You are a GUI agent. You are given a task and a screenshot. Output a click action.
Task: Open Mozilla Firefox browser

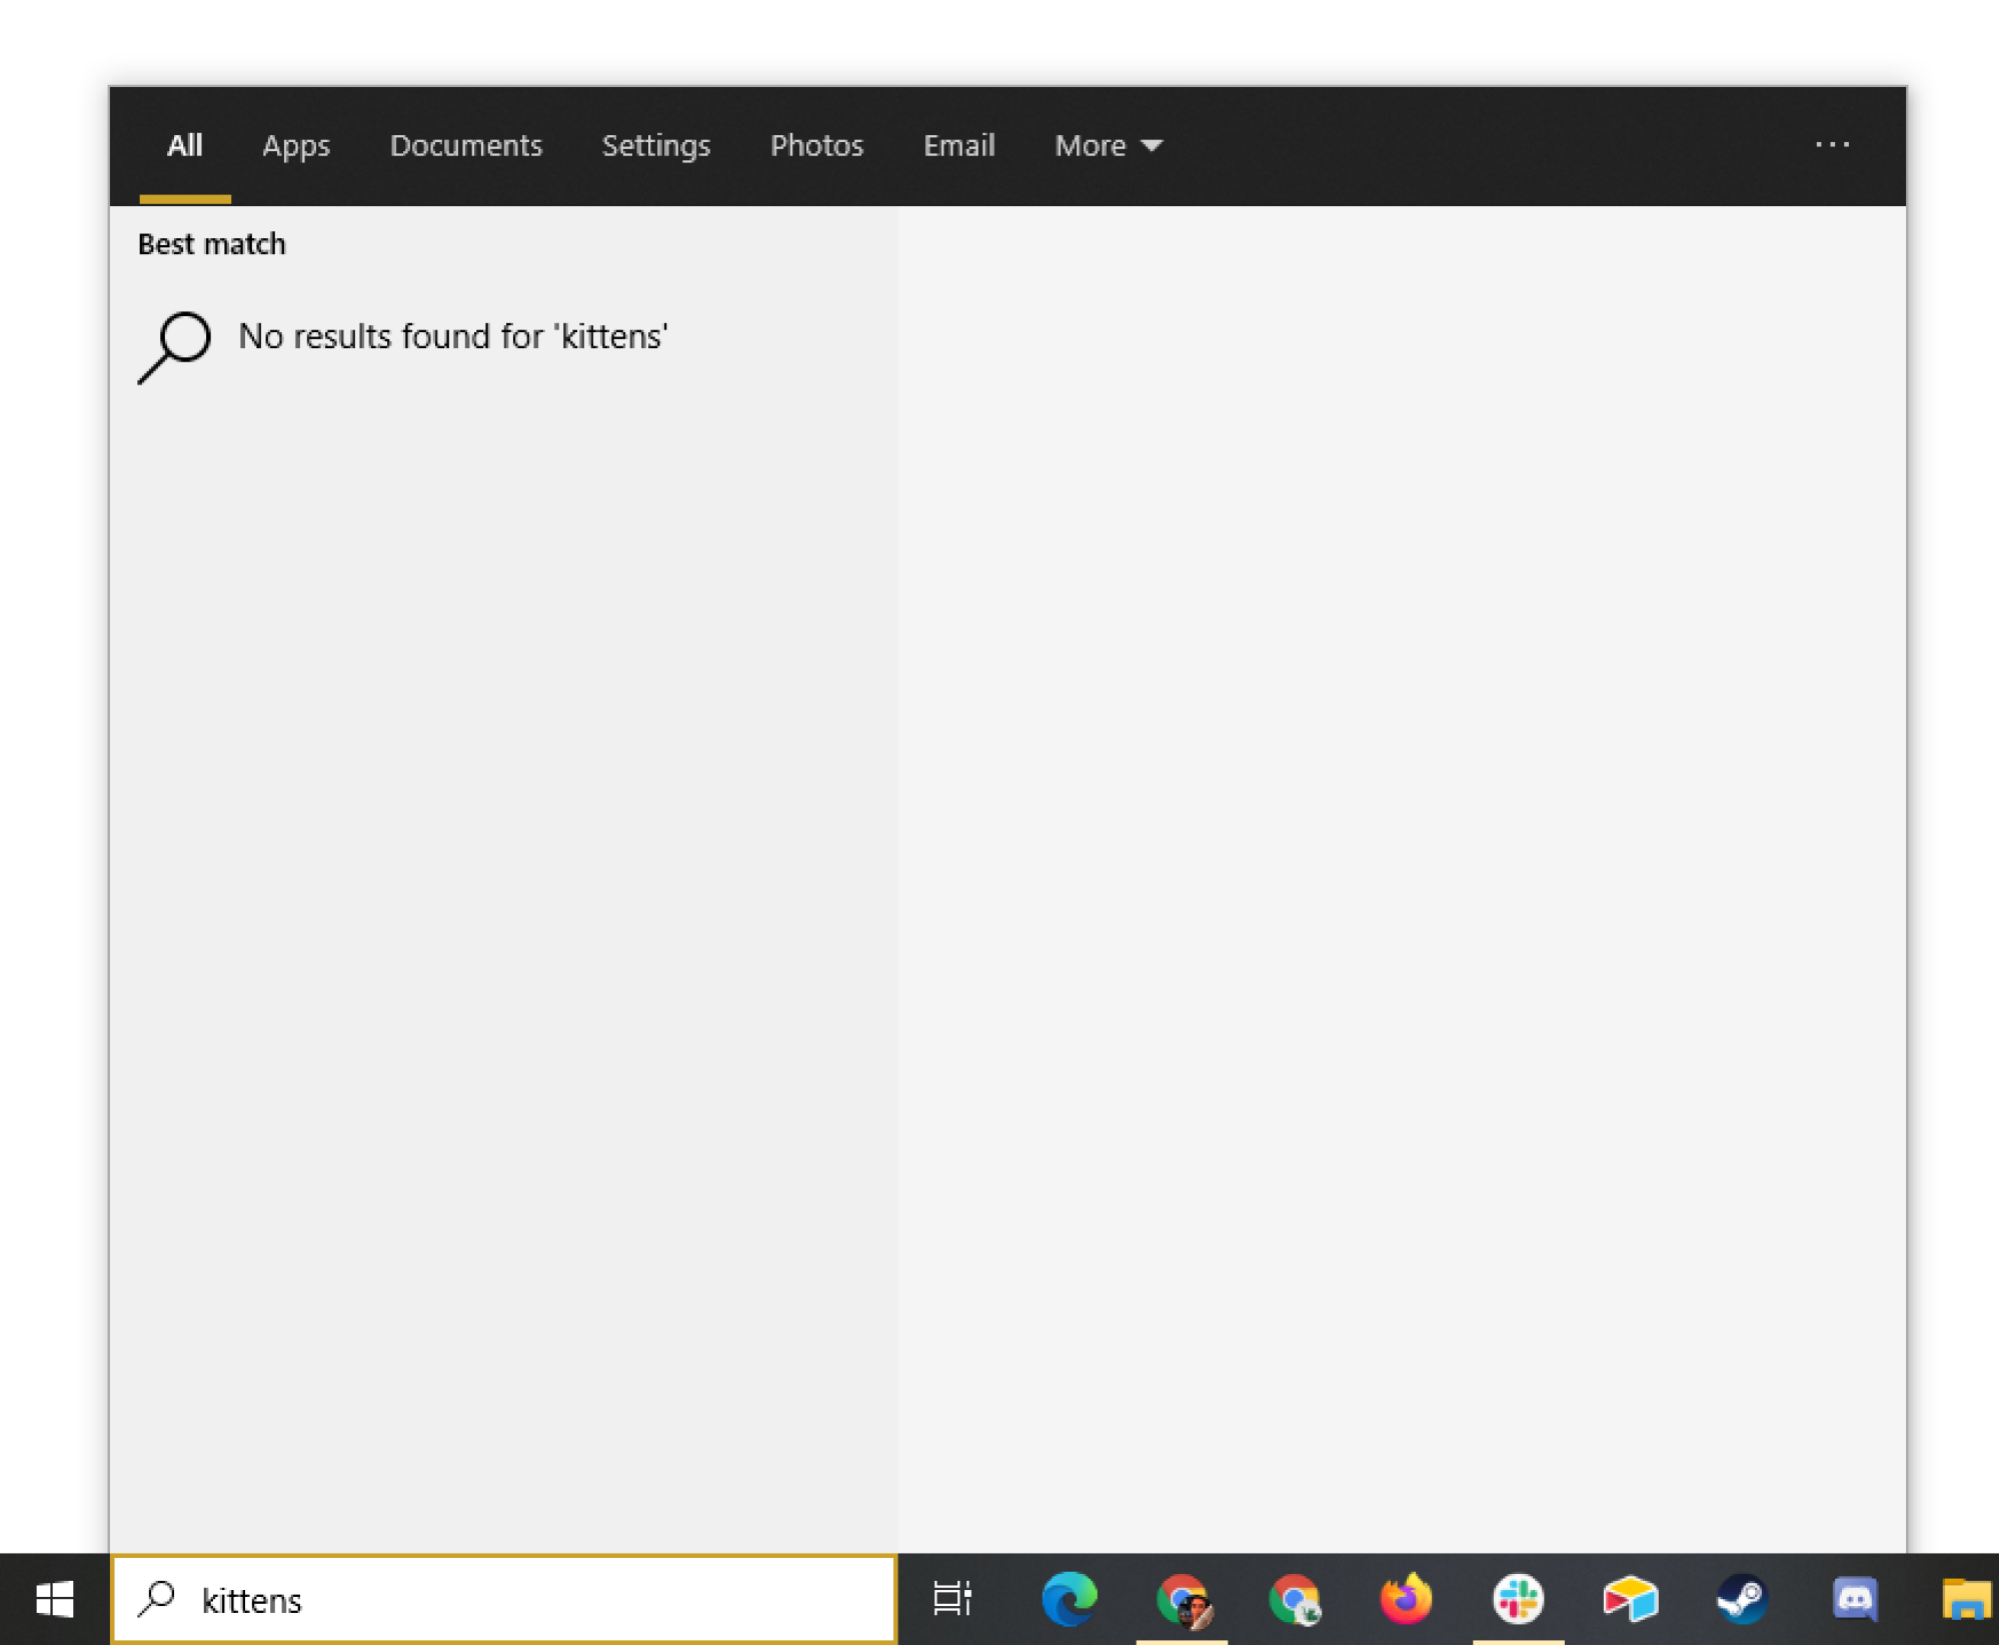coord(1406,1599)
